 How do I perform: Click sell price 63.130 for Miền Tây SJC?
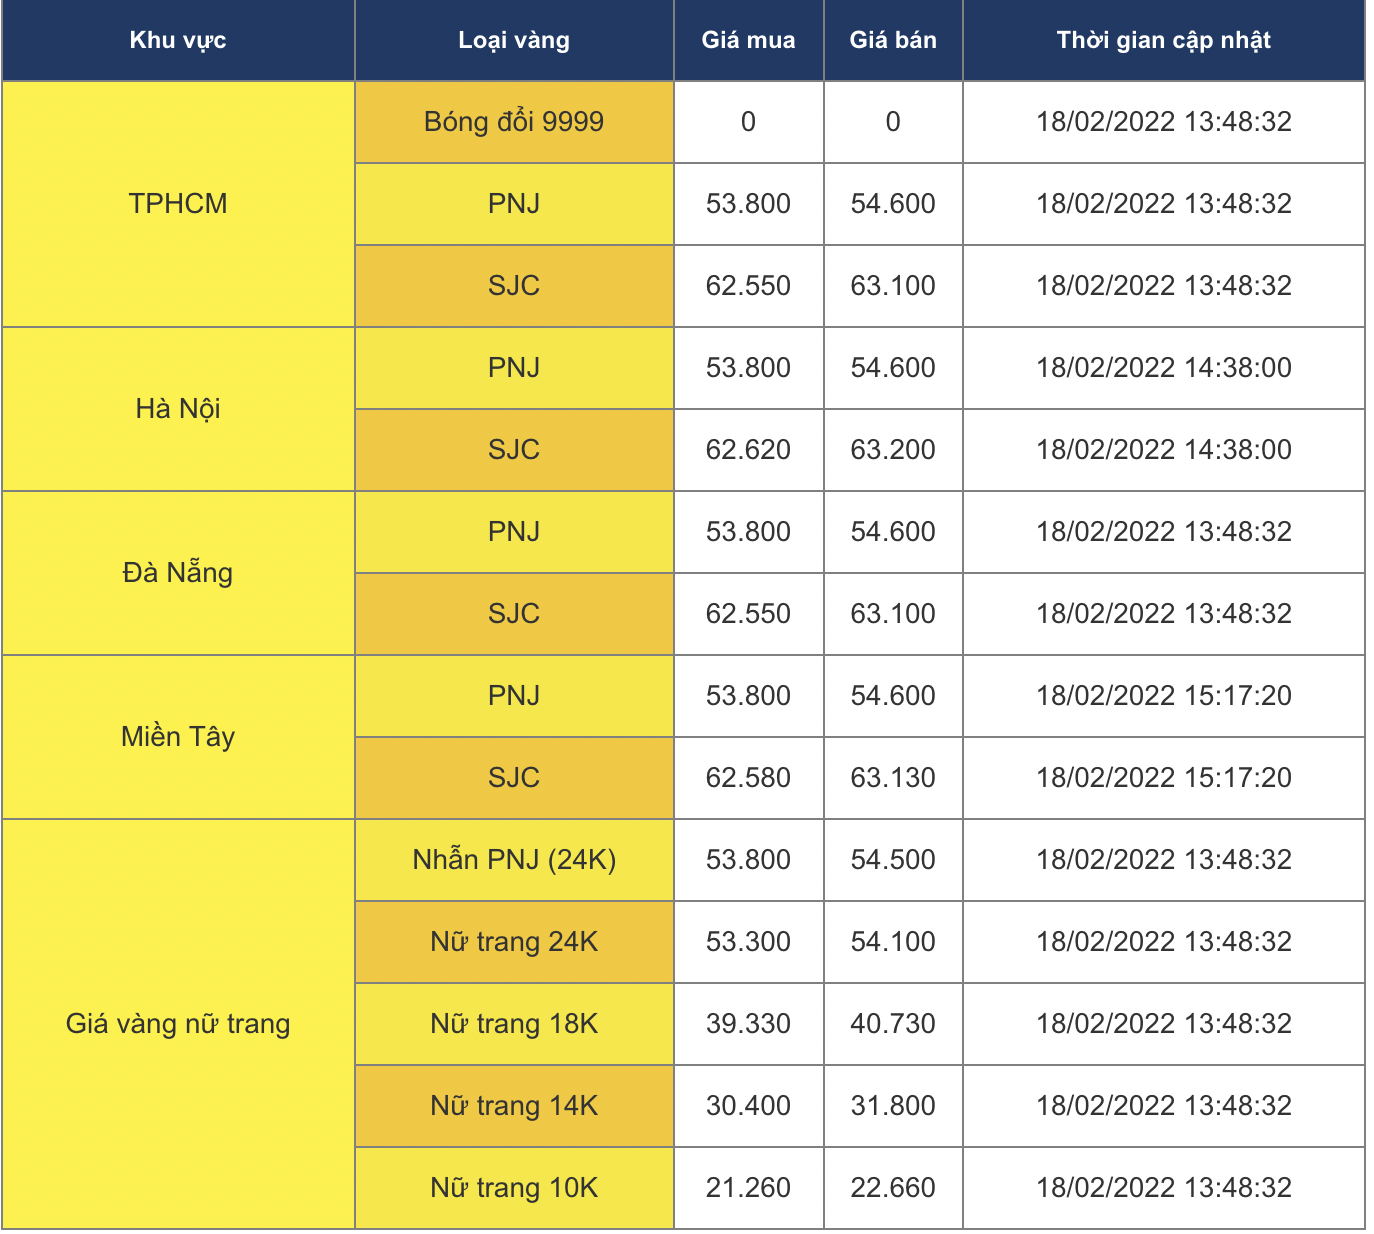(893, 777)
